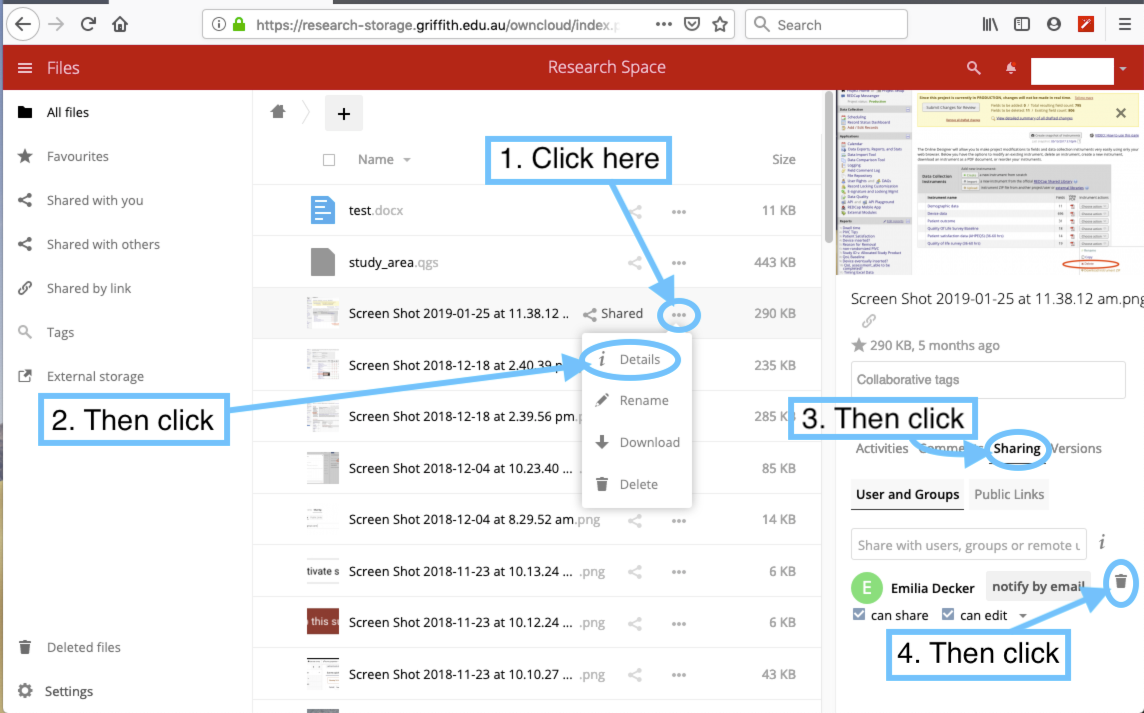Open the user account dropdown arrow

pos(1124,69)
